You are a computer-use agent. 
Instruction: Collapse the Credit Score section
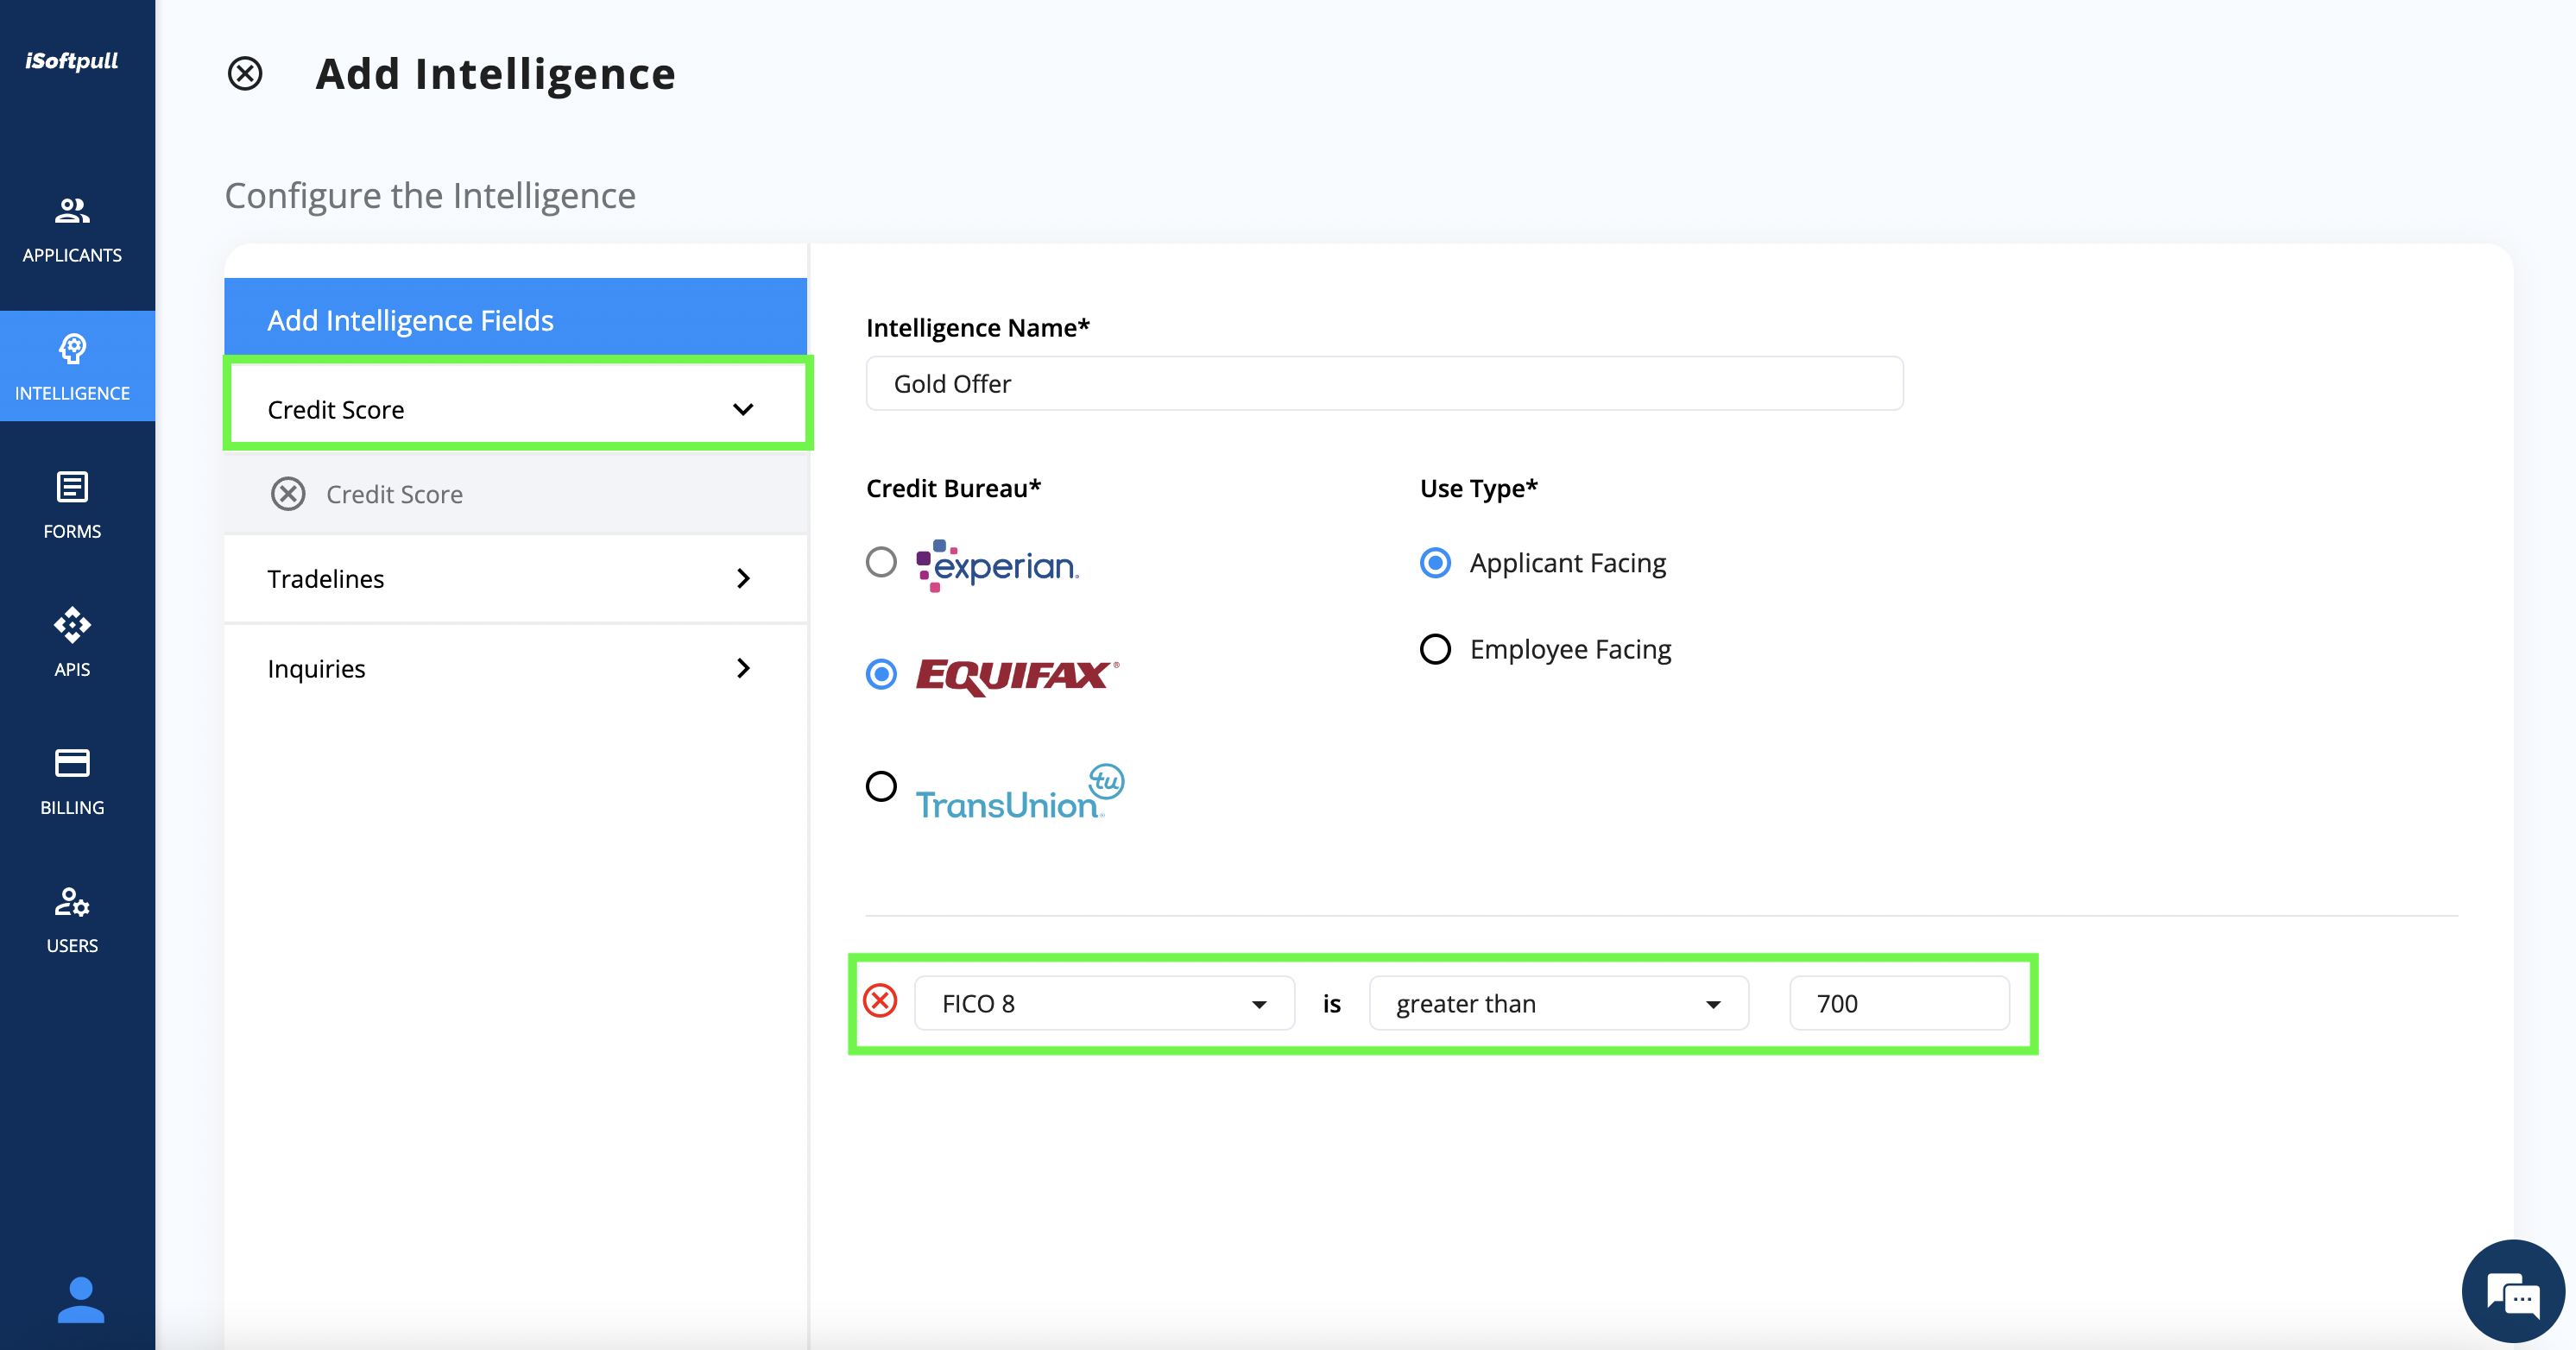click(x=517, y=409)
